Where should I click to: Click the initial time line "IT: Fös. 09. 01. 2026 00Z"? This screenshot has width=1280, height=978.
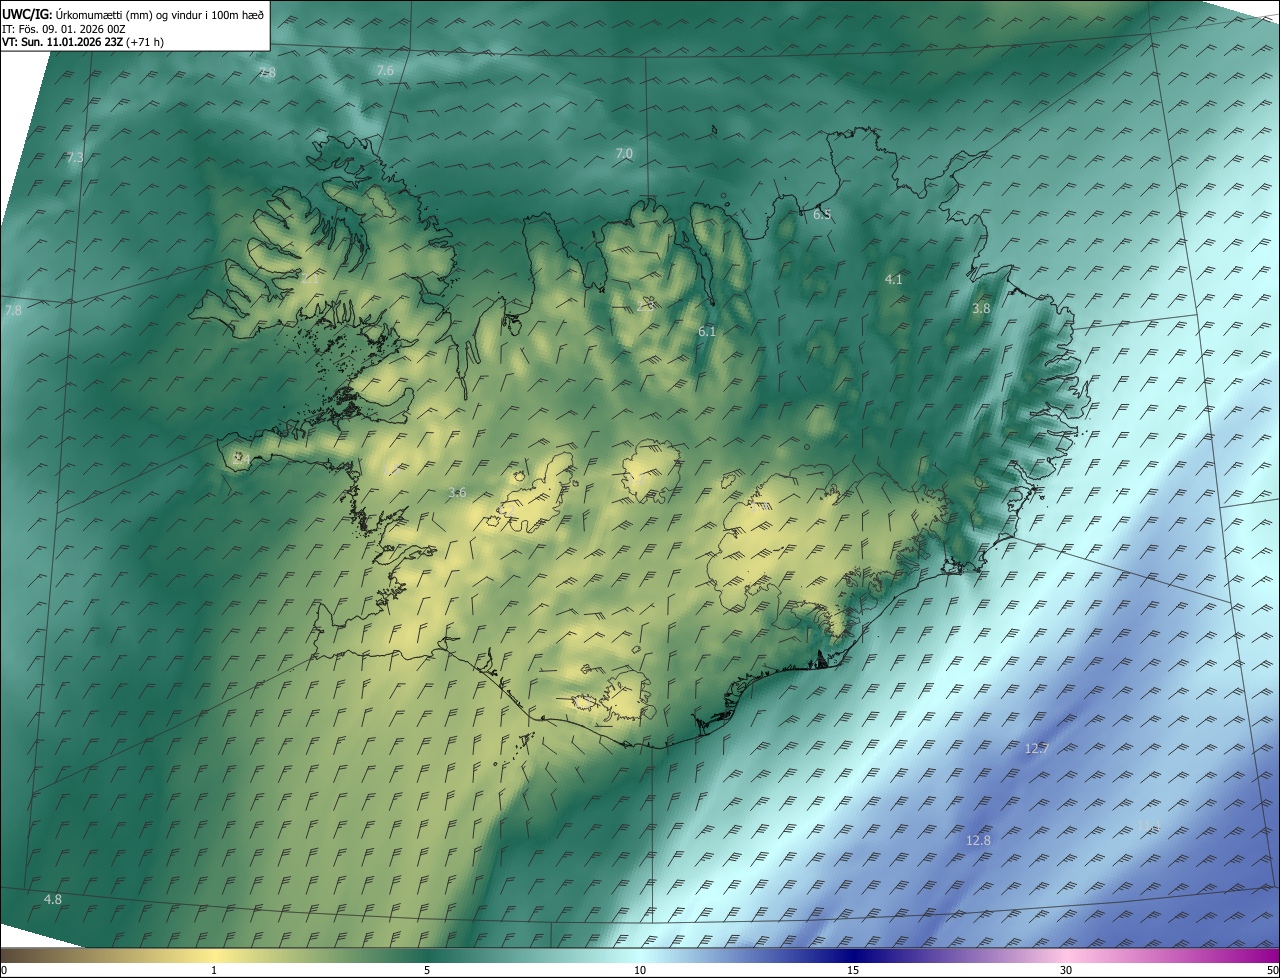point(64,29)
